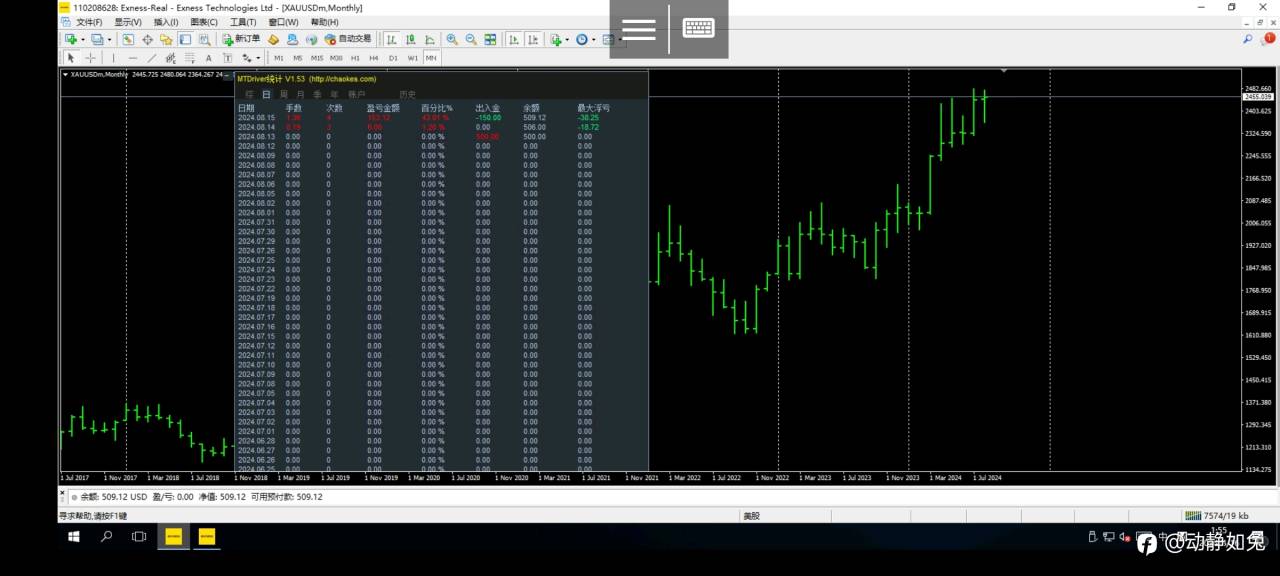Viewport: 1280px width, 576px height.
Task: Click the XAUUSDm,Monthly chart title triangle
Action: tap(65, 74)
